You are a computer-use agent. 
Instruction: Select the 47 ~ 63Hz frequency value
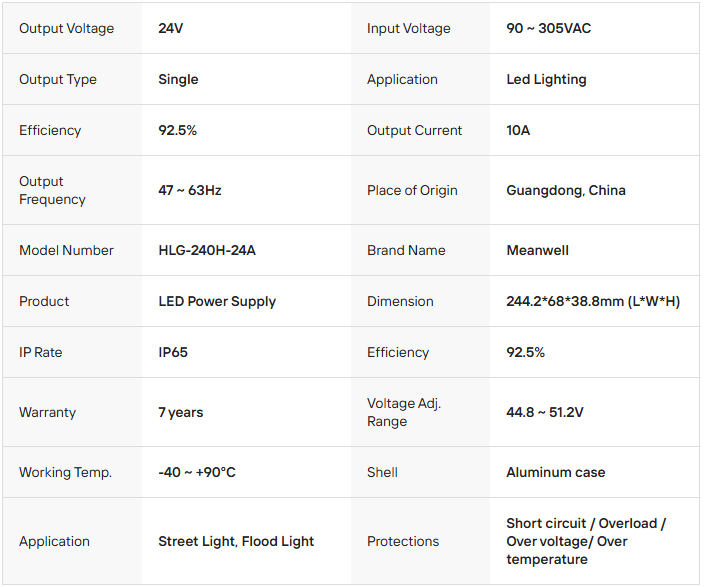click(x=190, y=190)
